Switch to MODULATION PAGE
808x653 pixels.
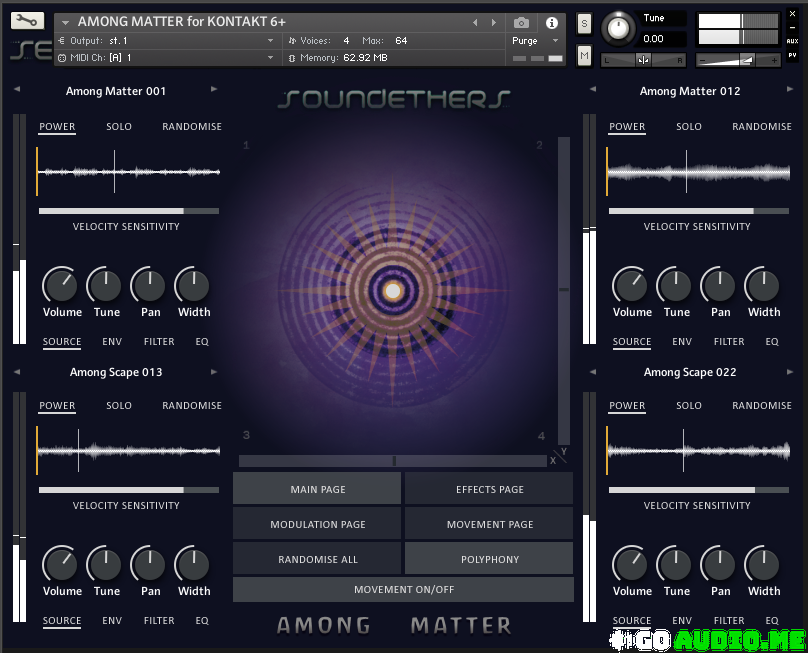click(x=317, y=524)
